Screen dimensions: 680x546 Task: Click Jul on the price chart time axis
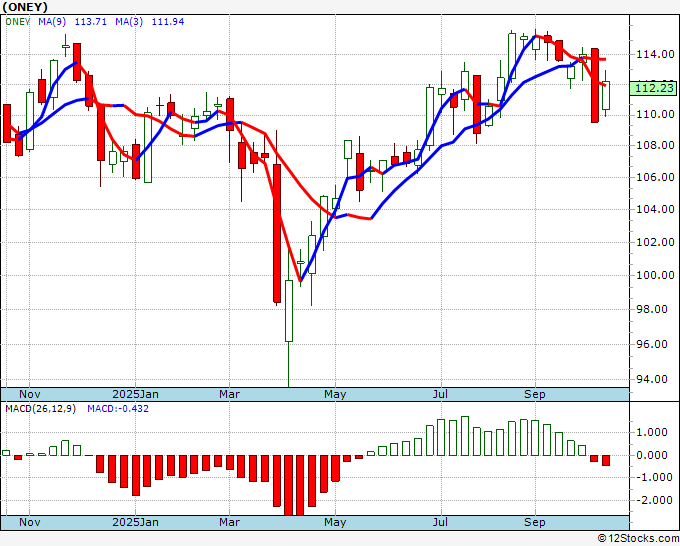pyautogui.click(x=441, y=394)
